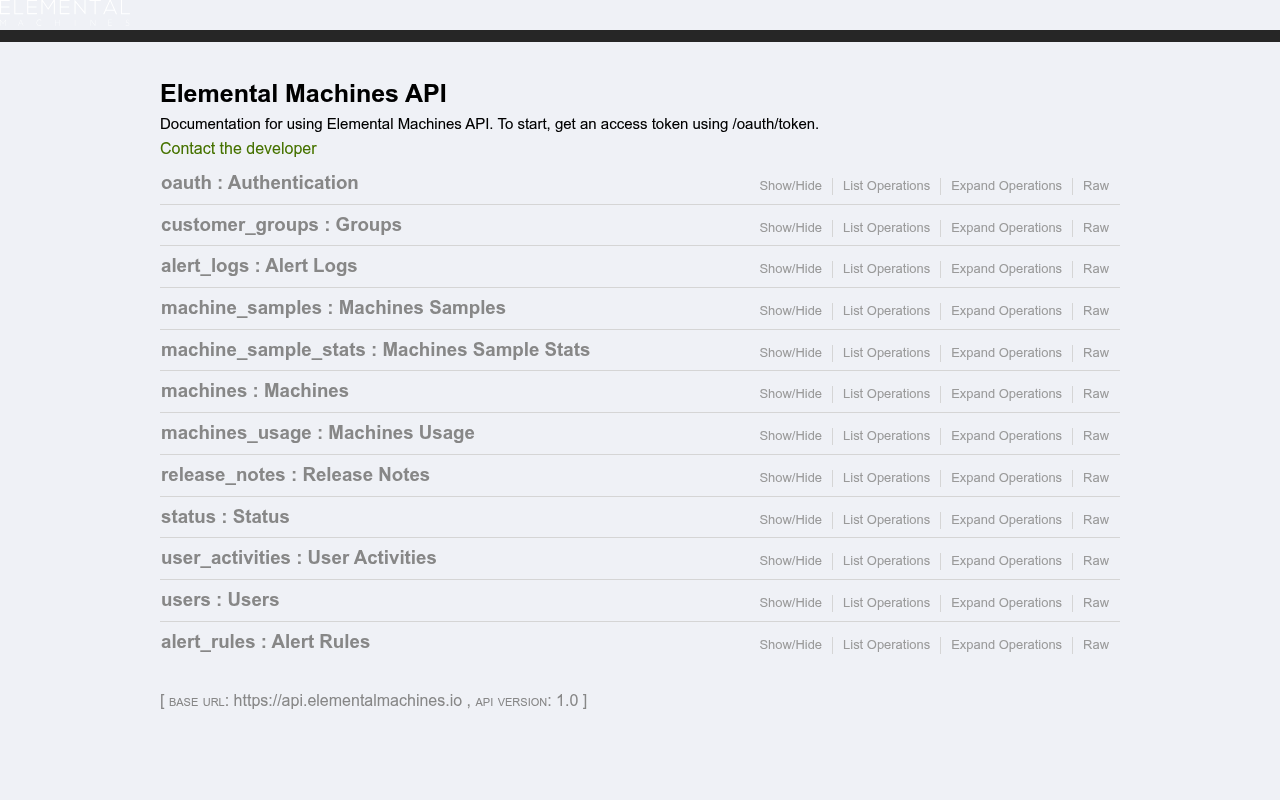Open Raw for customer_groups

pyautogui.click(x=1096, y=228)
